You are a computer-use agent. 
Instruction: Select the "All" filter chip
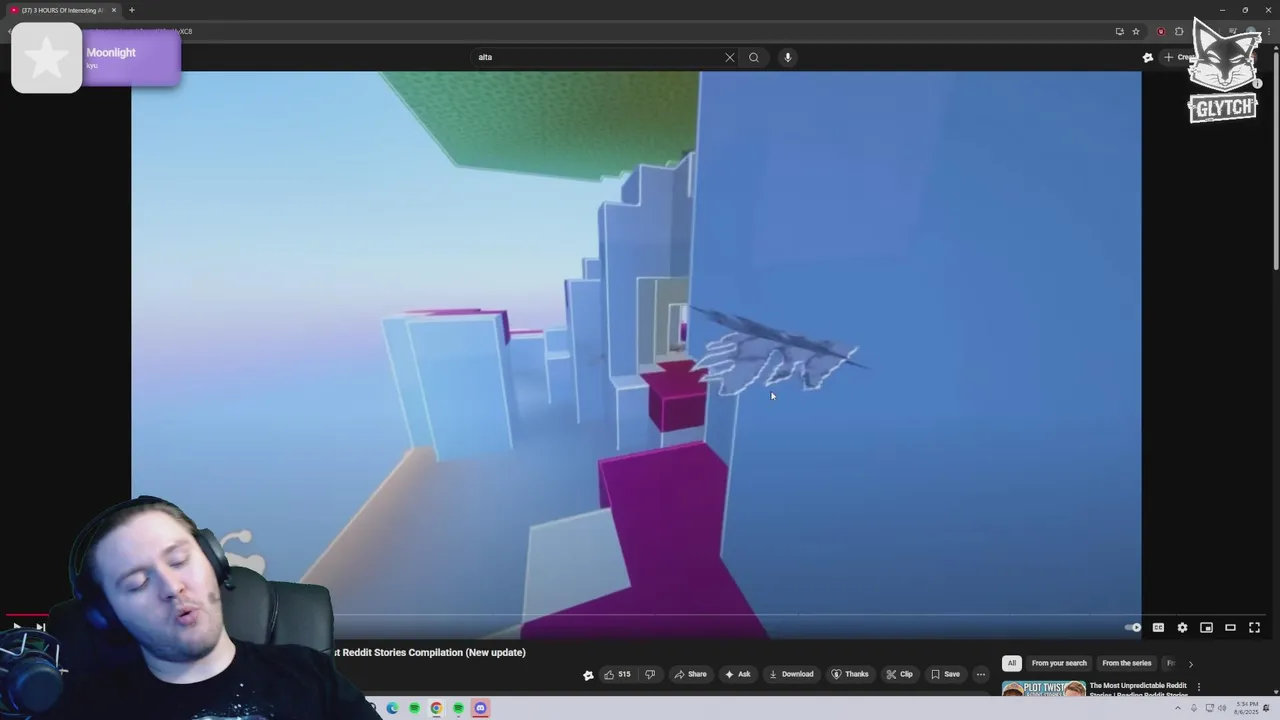click(x=1011, y=663)
